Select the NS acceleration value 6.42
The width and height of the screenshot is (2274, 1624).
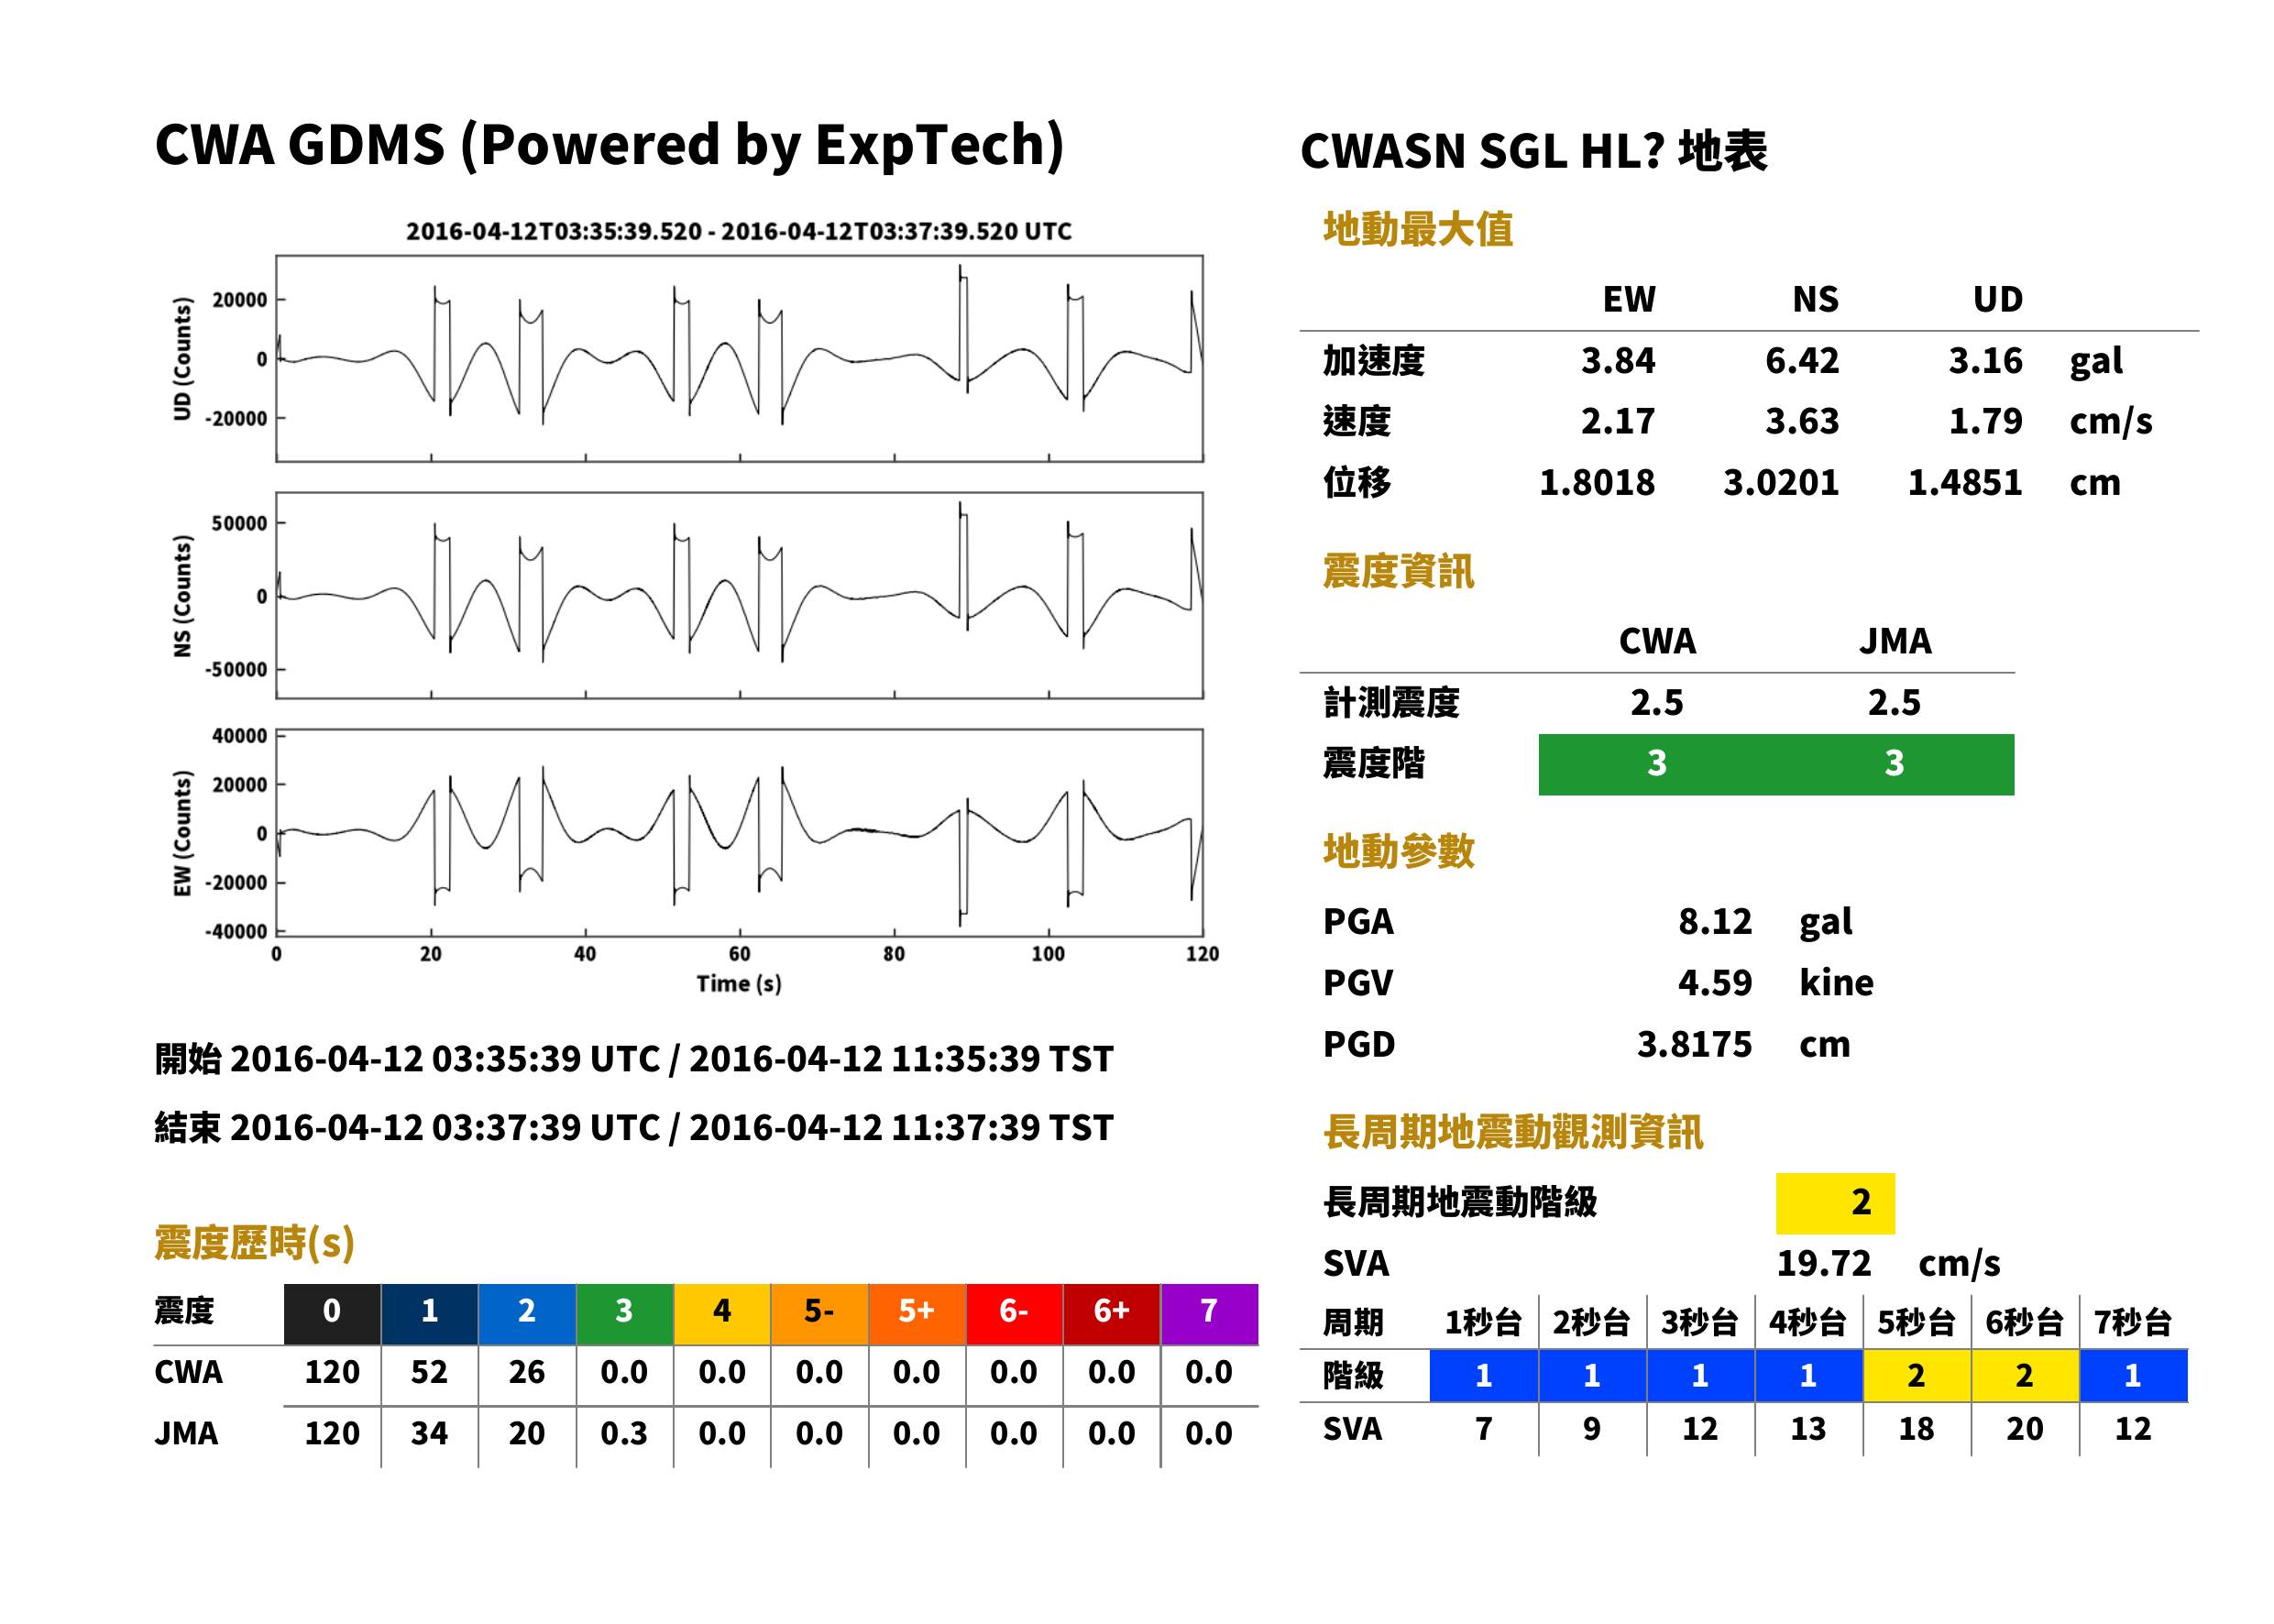(x=1802, y=361)
